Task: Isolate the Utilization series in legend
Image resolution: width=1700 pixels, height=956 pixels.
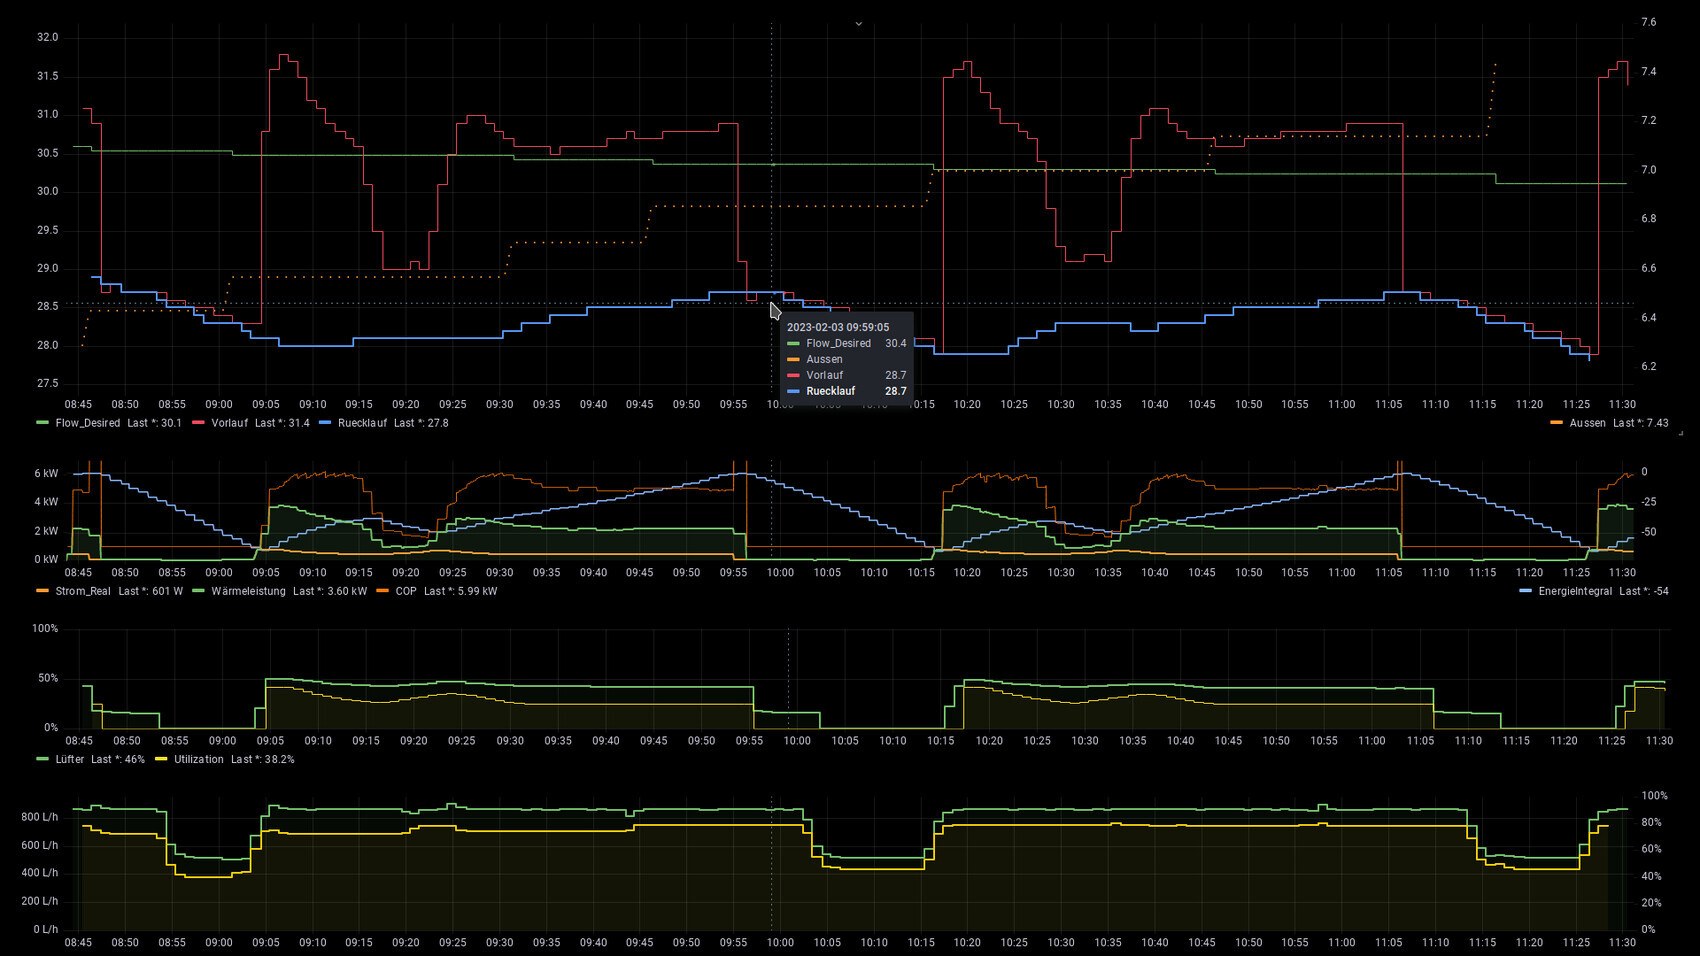Action: click(199, 759)
